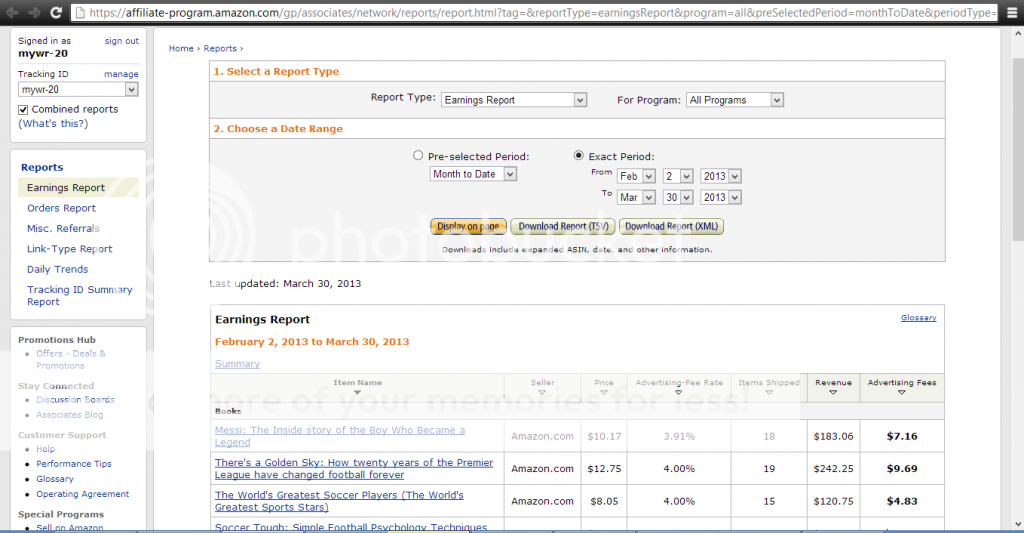Open From year dropdown 2013
Image resolution: width=1024 pixels, height=533 pixels.
coord(721,176)
